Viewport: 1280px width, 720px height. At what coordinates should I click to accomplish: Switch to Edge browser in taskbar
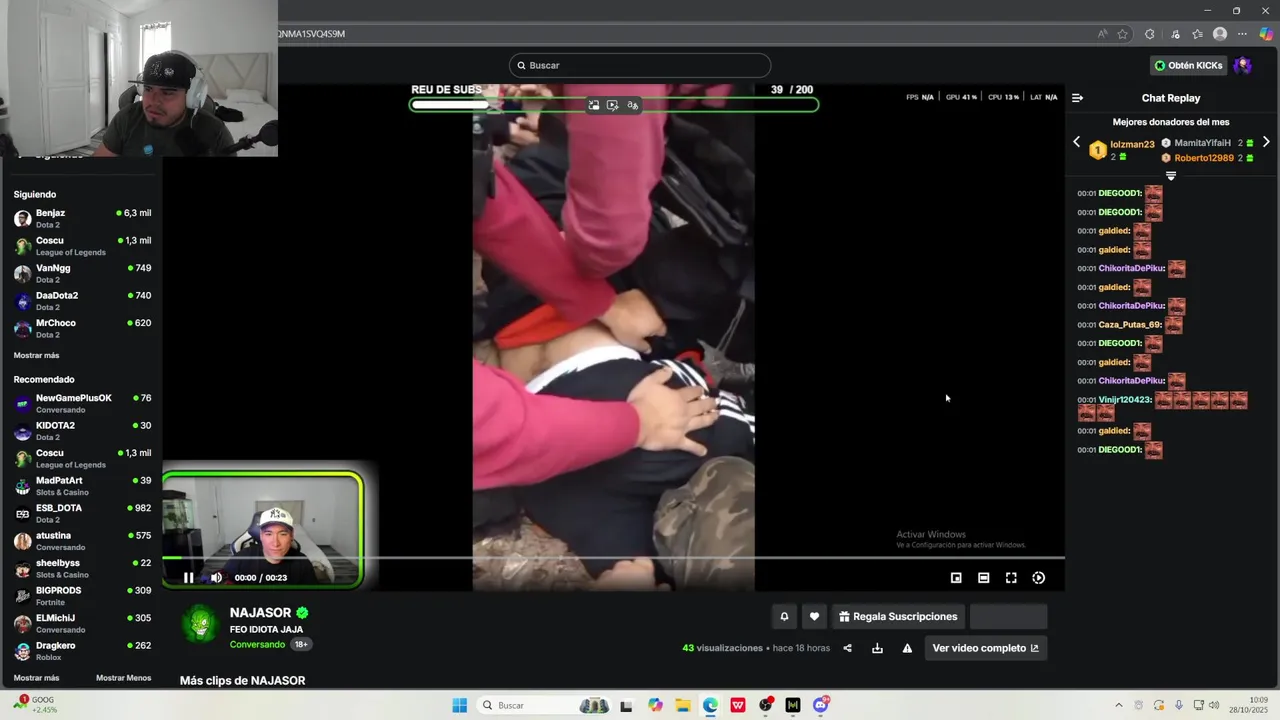pyautogui.click(x=710, y=705)
